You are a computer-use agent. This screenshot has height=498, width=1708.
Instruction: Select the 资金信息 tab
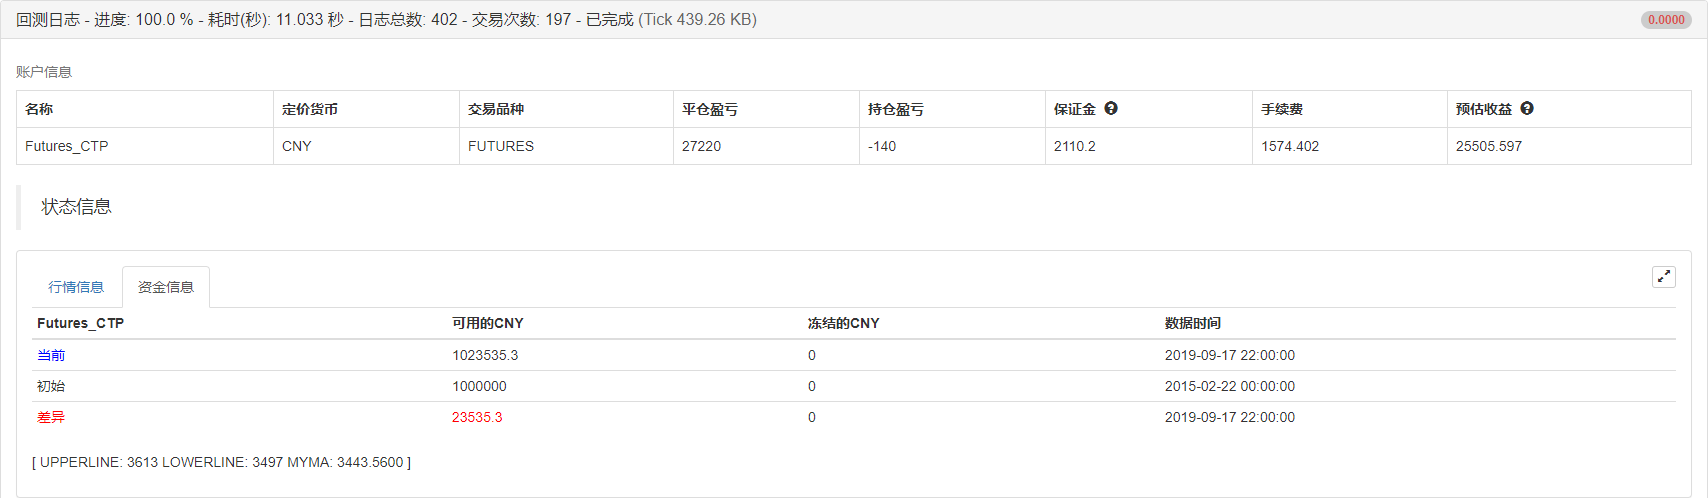coord(166,287)
